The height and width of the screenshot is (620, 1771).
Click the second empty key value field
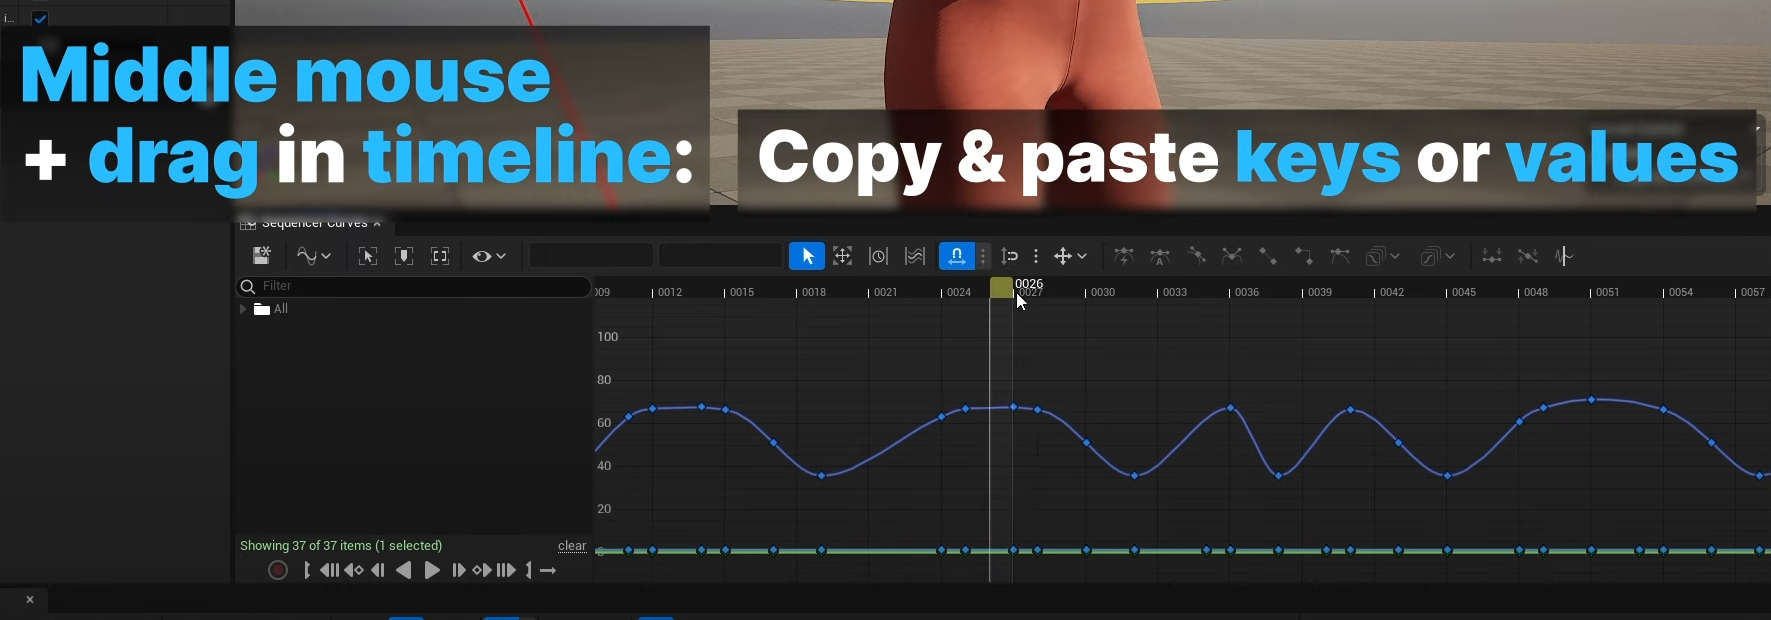(720, 256)
